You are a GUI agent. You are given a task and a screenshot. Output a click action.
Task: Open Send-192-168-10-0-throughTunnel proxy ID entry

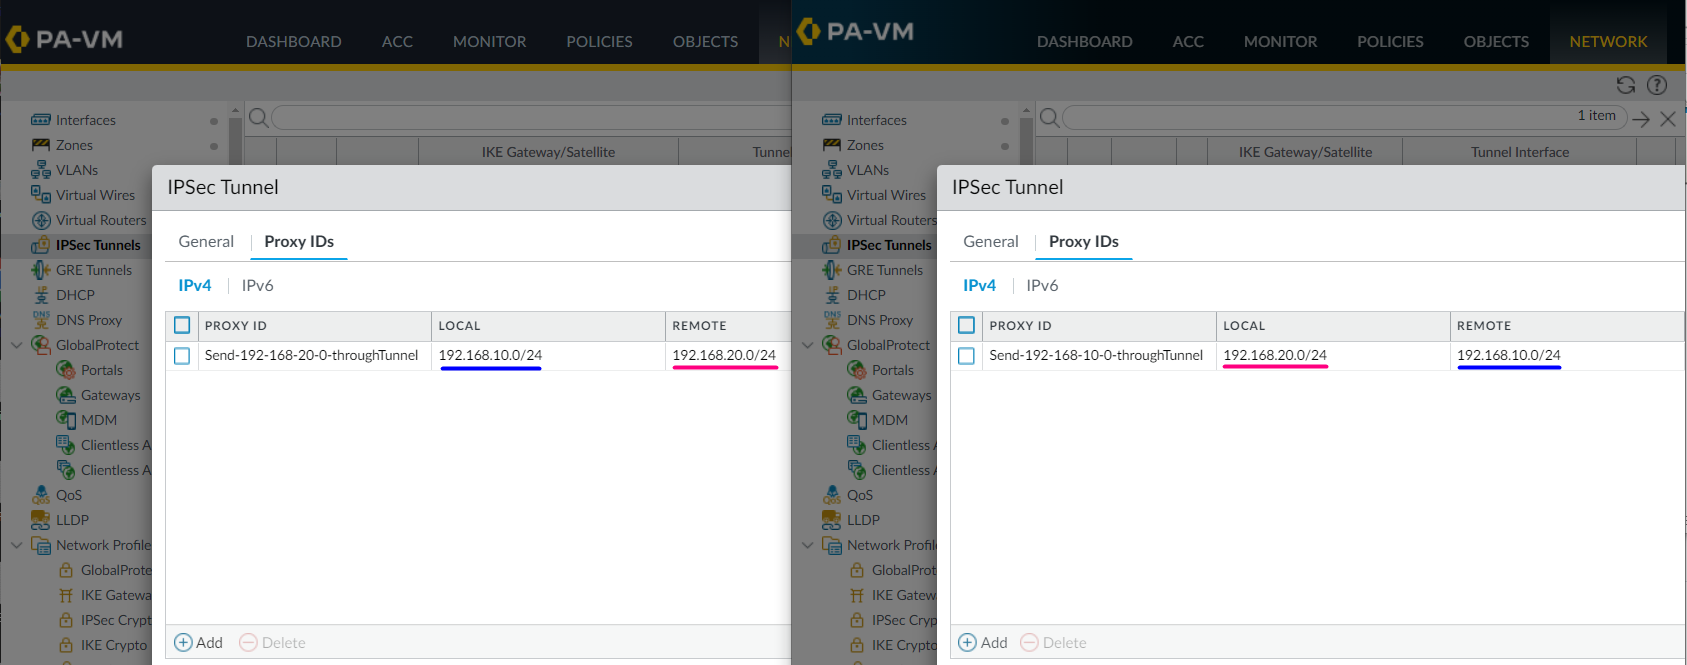(x=1096, y=355)
